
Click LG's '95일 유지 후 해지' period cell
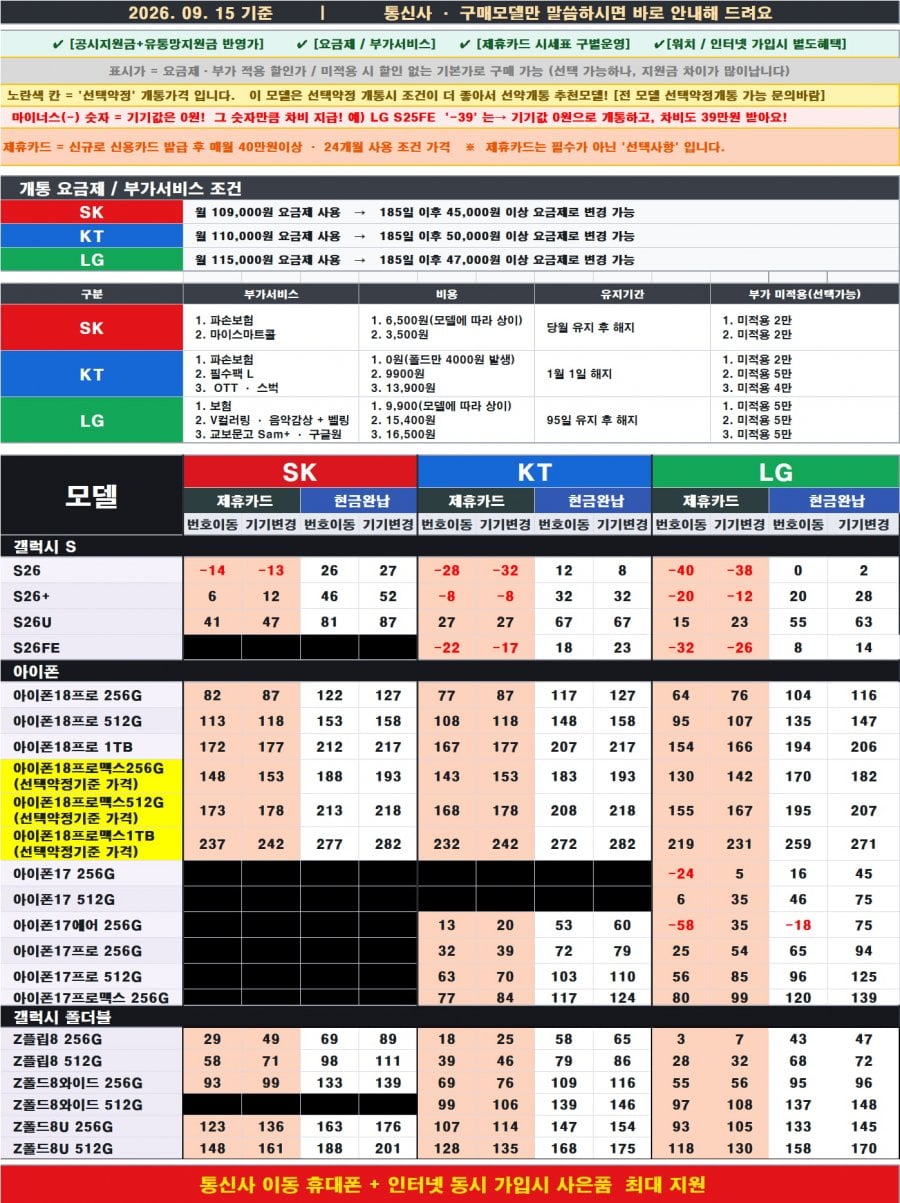[x=622, y=420]
